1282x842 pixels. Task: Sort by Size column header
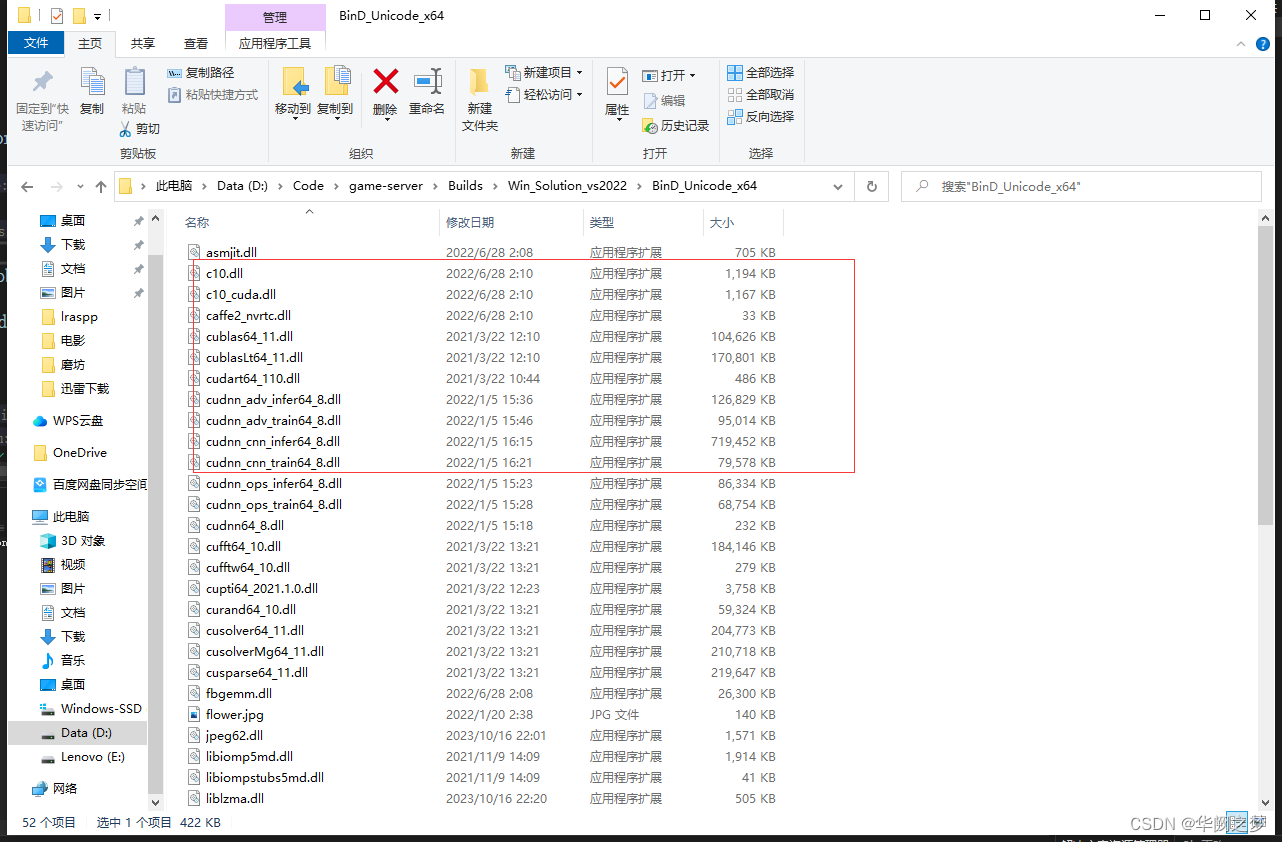(743, 223)
